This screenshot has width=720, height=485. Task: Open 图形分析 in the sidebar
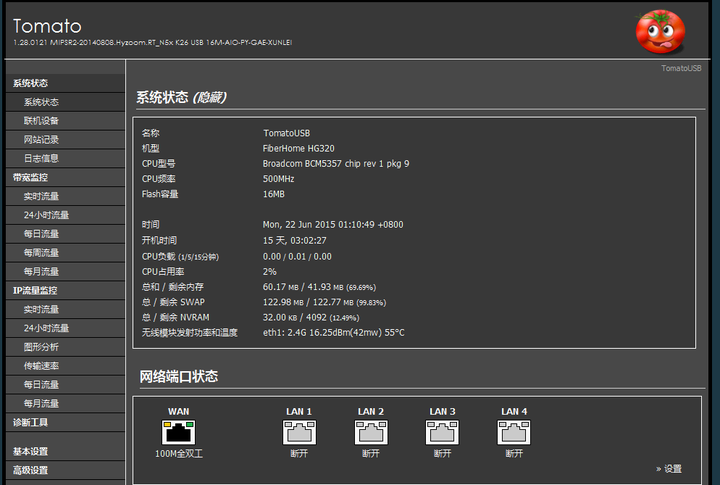coord(65,347)
